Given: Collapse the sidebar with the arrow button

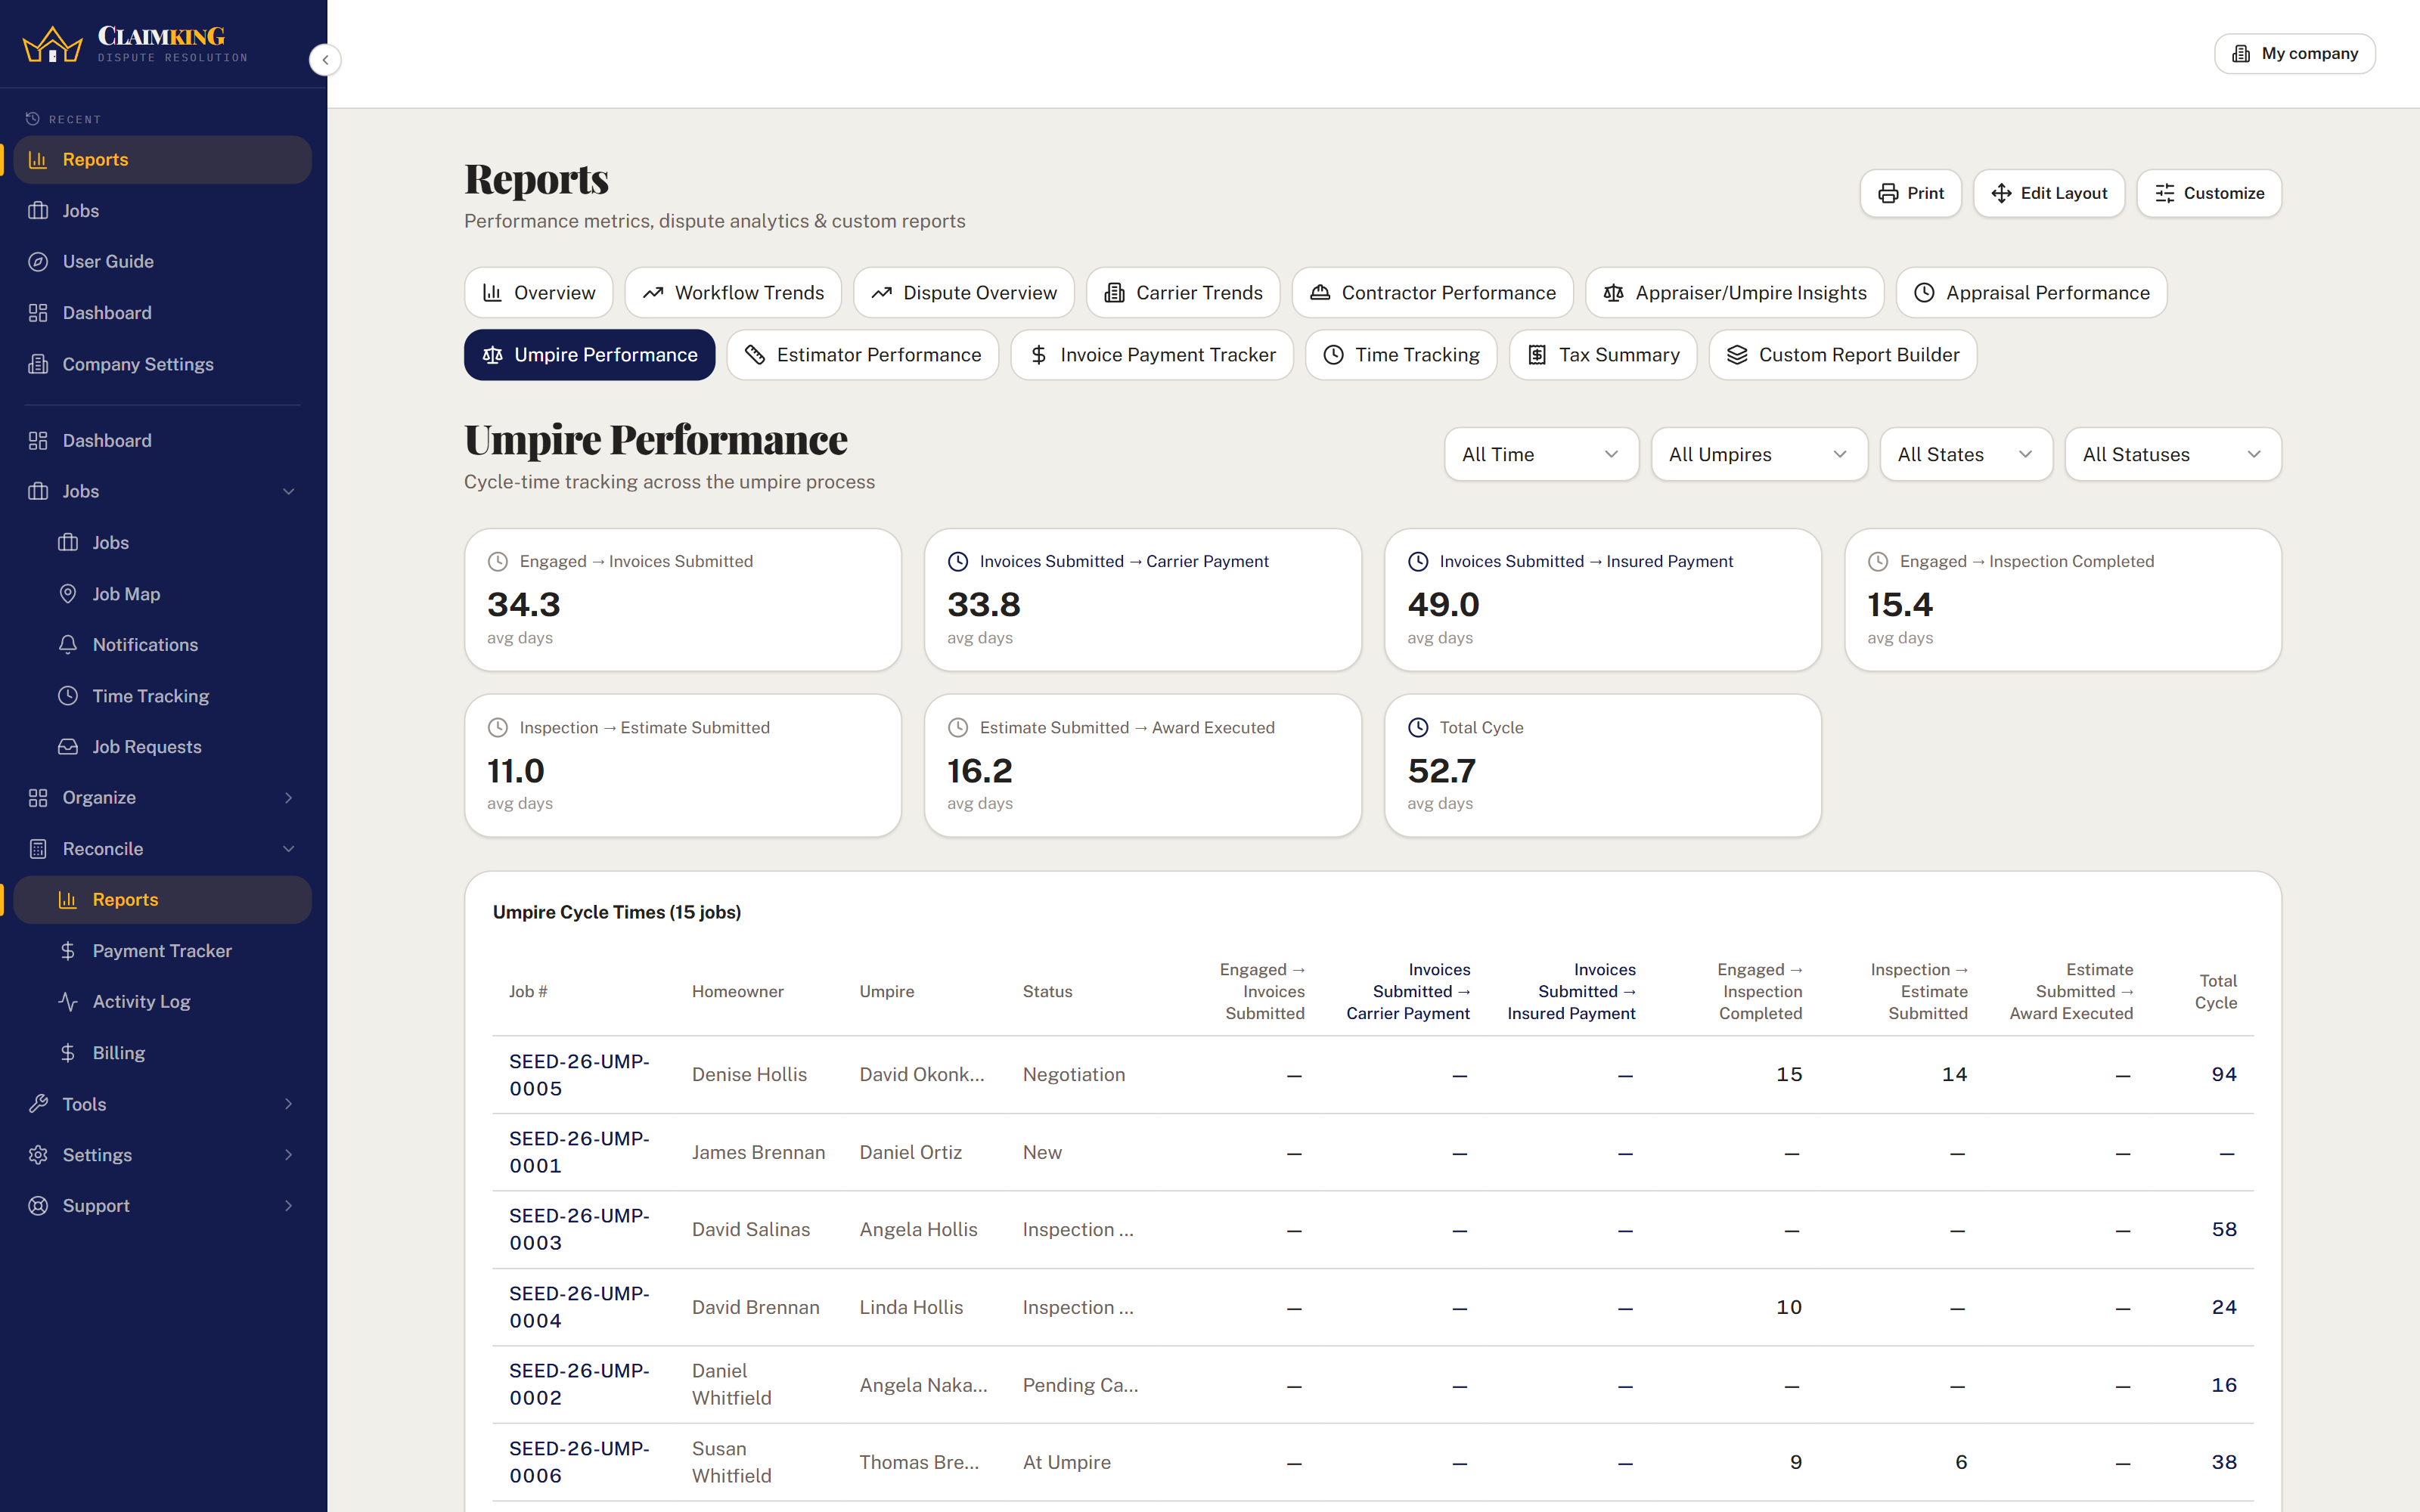Looking at the screenshot, I should click(325, 60).
